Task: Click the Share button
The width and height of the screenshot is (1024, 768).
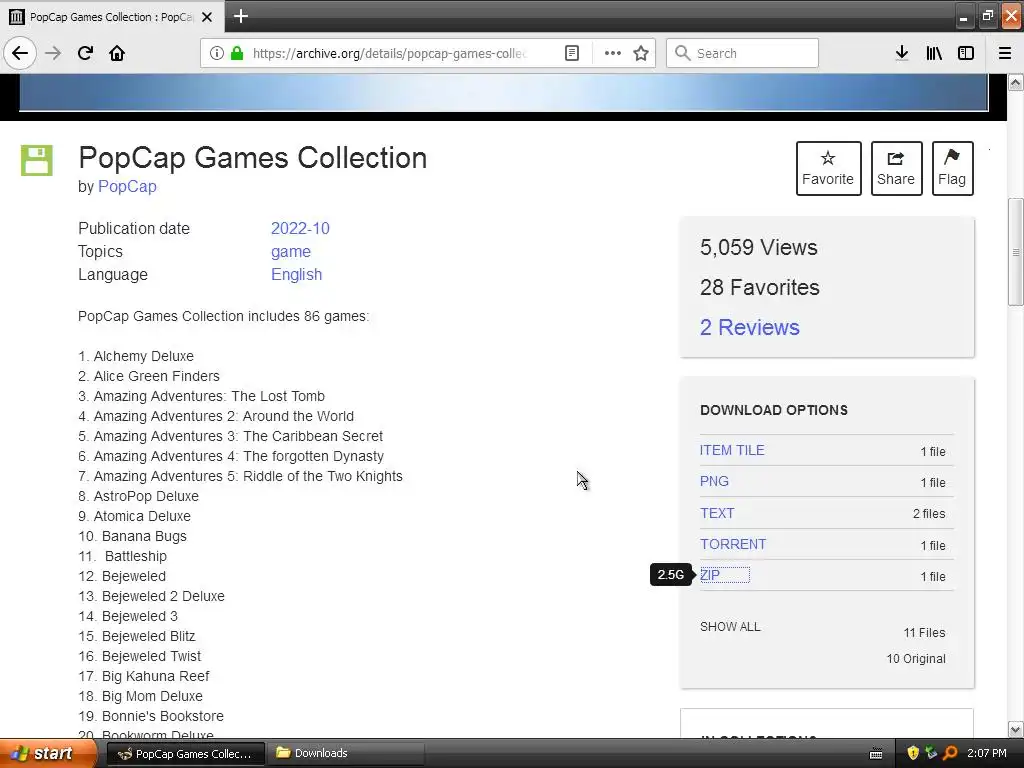Action: [x=896, y=168]
